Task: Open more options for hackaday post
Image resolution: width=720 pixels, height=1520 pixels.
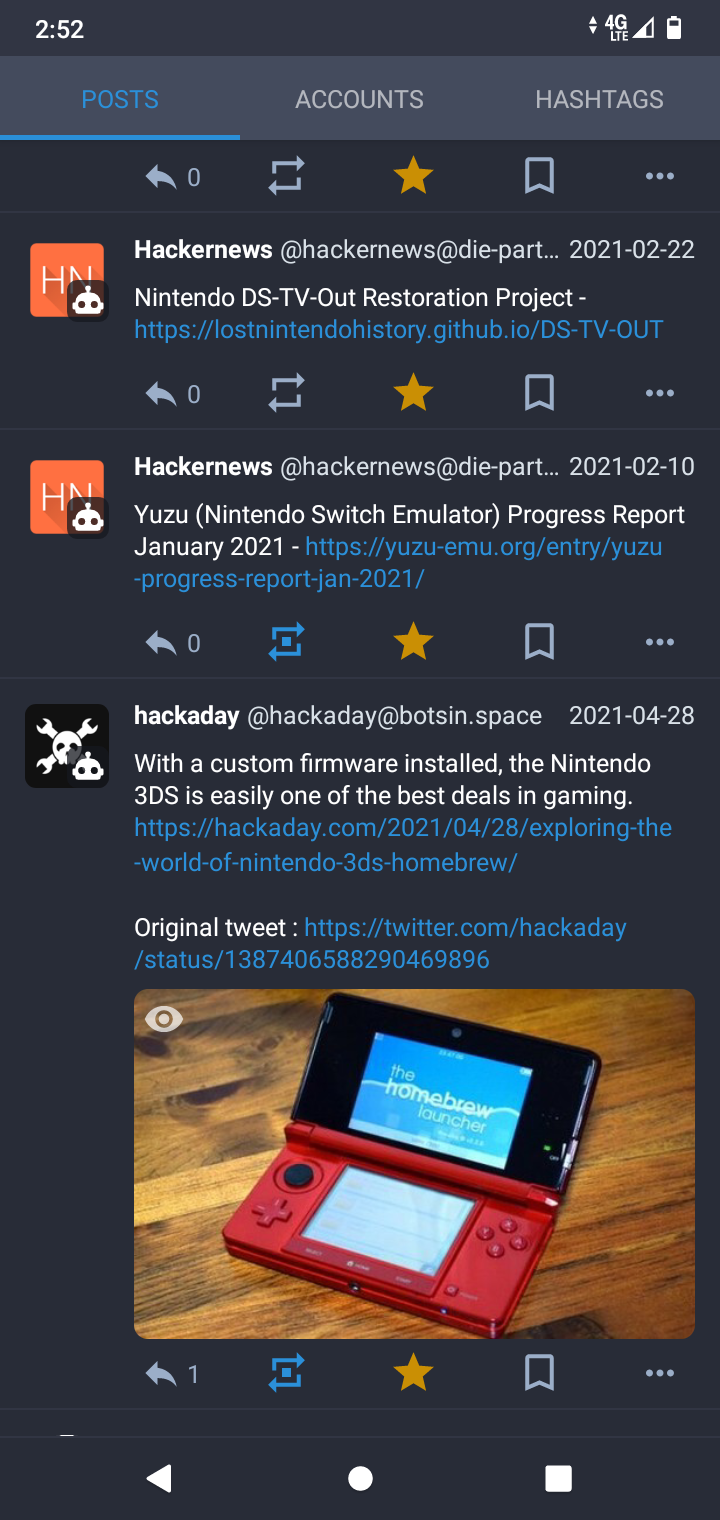Action: 659,1374
